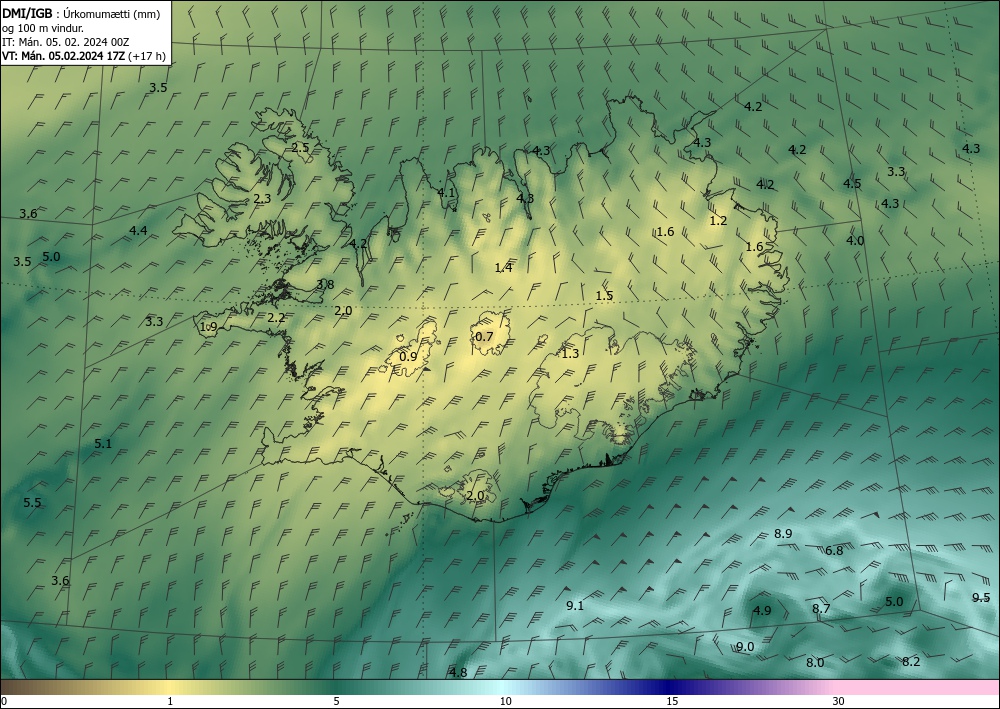
Task: Click the value 0.7 on the central glacier
Action: pos(485,336)
